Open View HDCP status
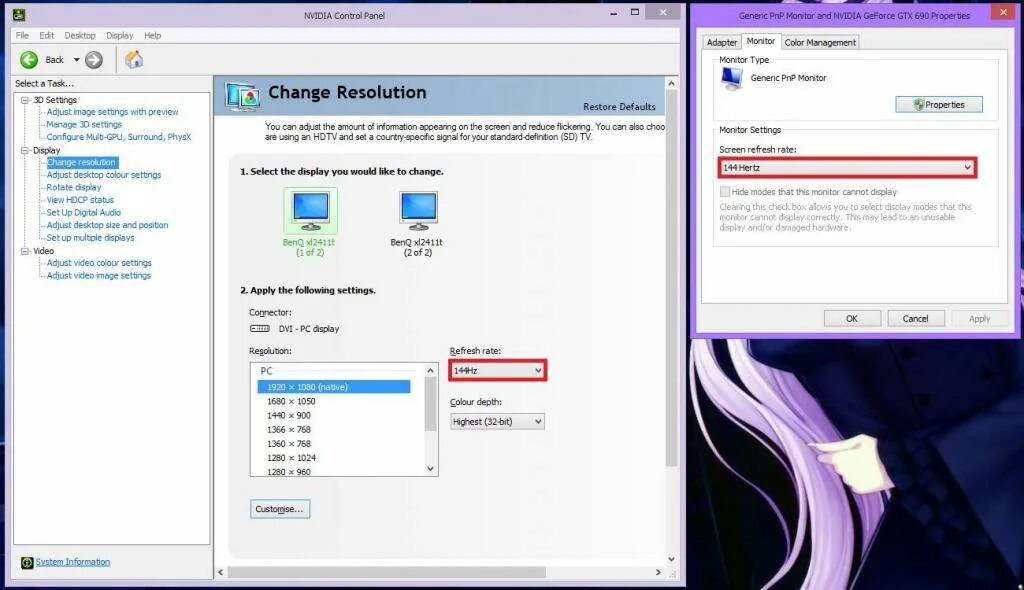 point(80,200)
